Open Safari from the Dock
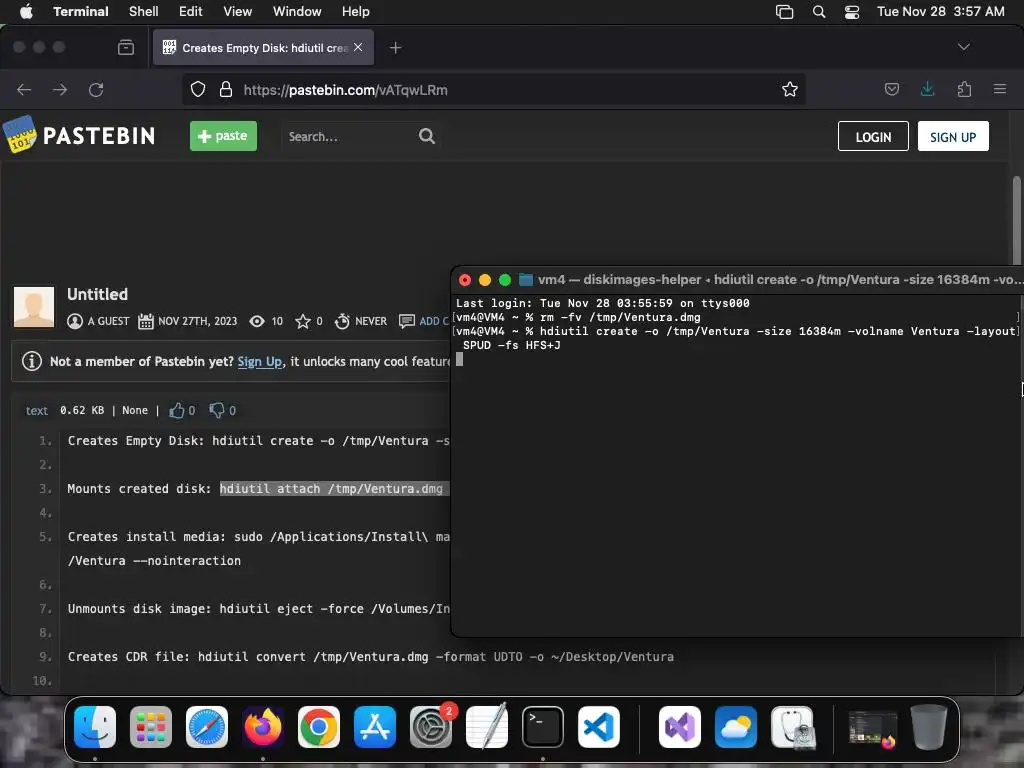The image size is (1024, 768). pos(207,727)
